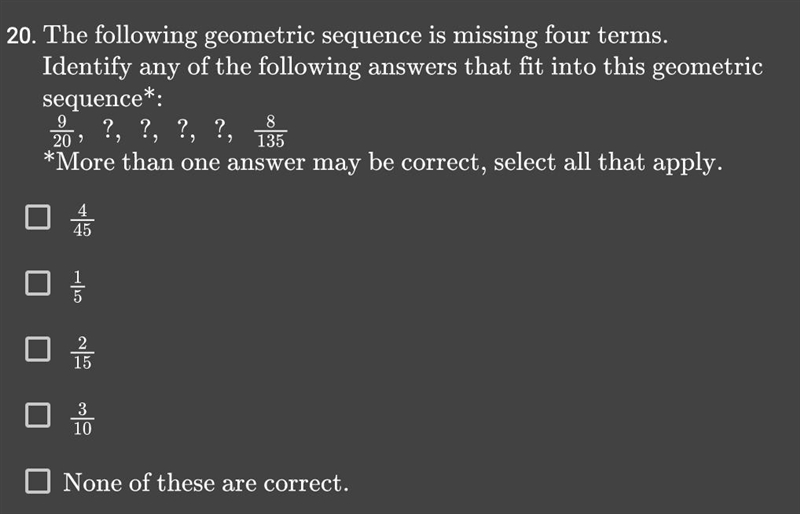Click the 'More than one answer' note
The height and width of the screenshot is (514, 800).
click(383, 163)
